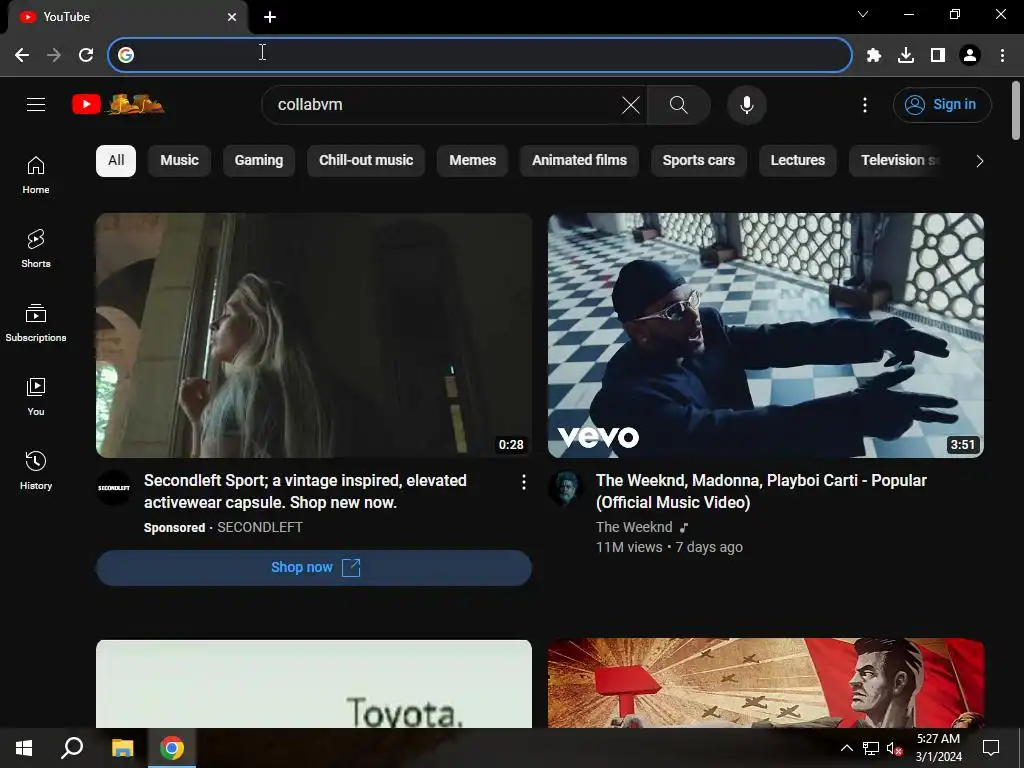
Task: Go back with the browser back arrow
Action: point(22,55)
